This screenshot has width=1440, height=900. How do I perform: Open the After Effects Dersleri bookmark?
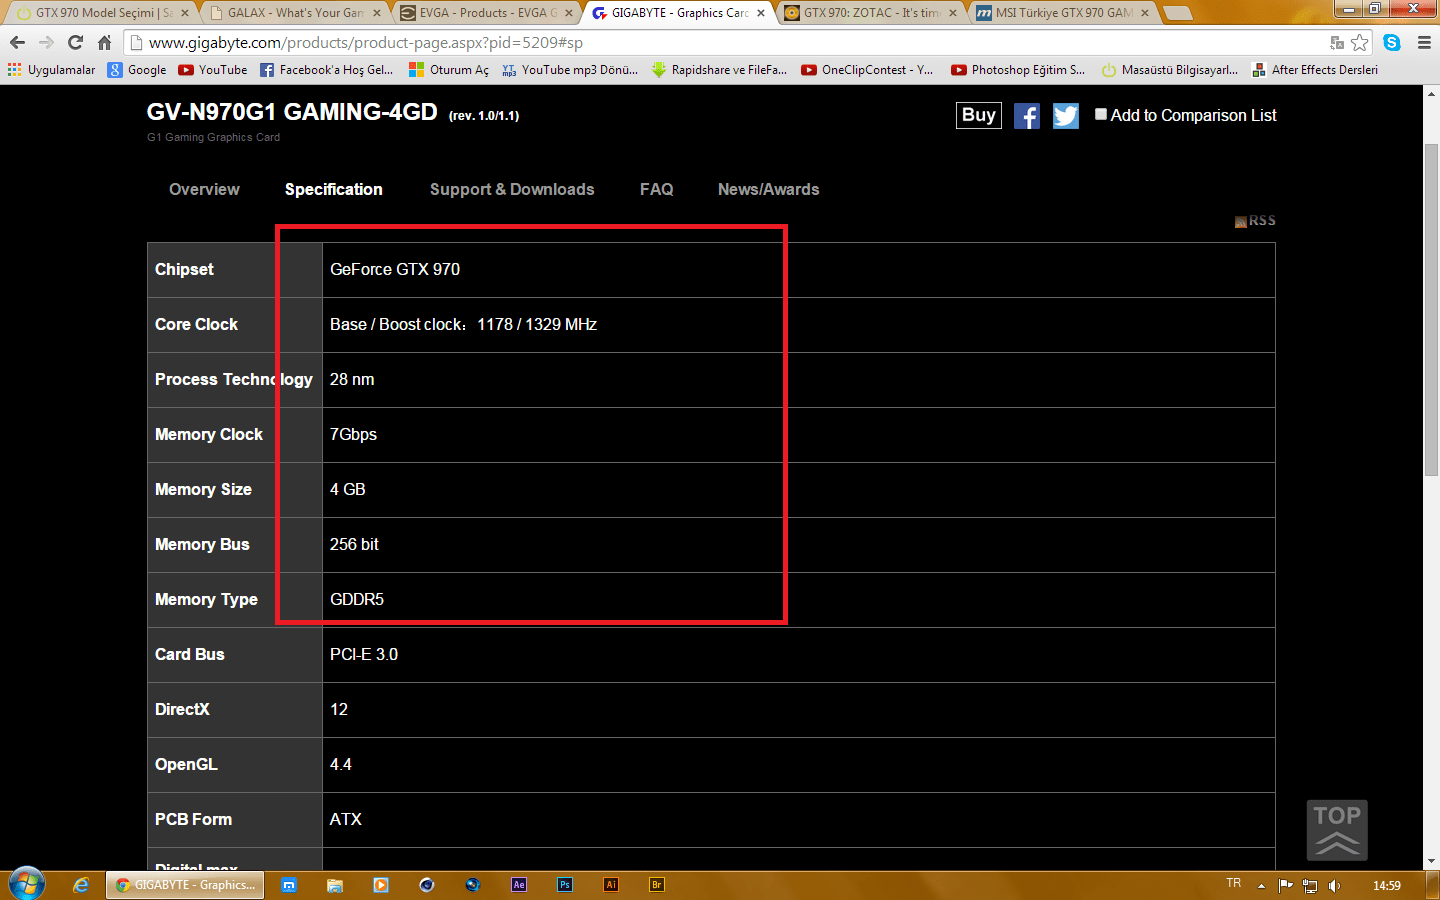tap(1315, 70)
